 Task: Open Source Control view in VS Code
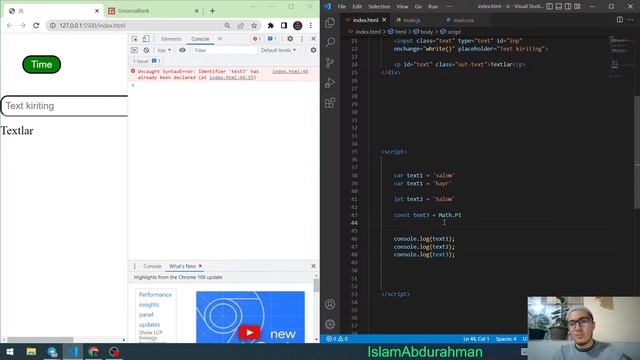click(330, 62)
